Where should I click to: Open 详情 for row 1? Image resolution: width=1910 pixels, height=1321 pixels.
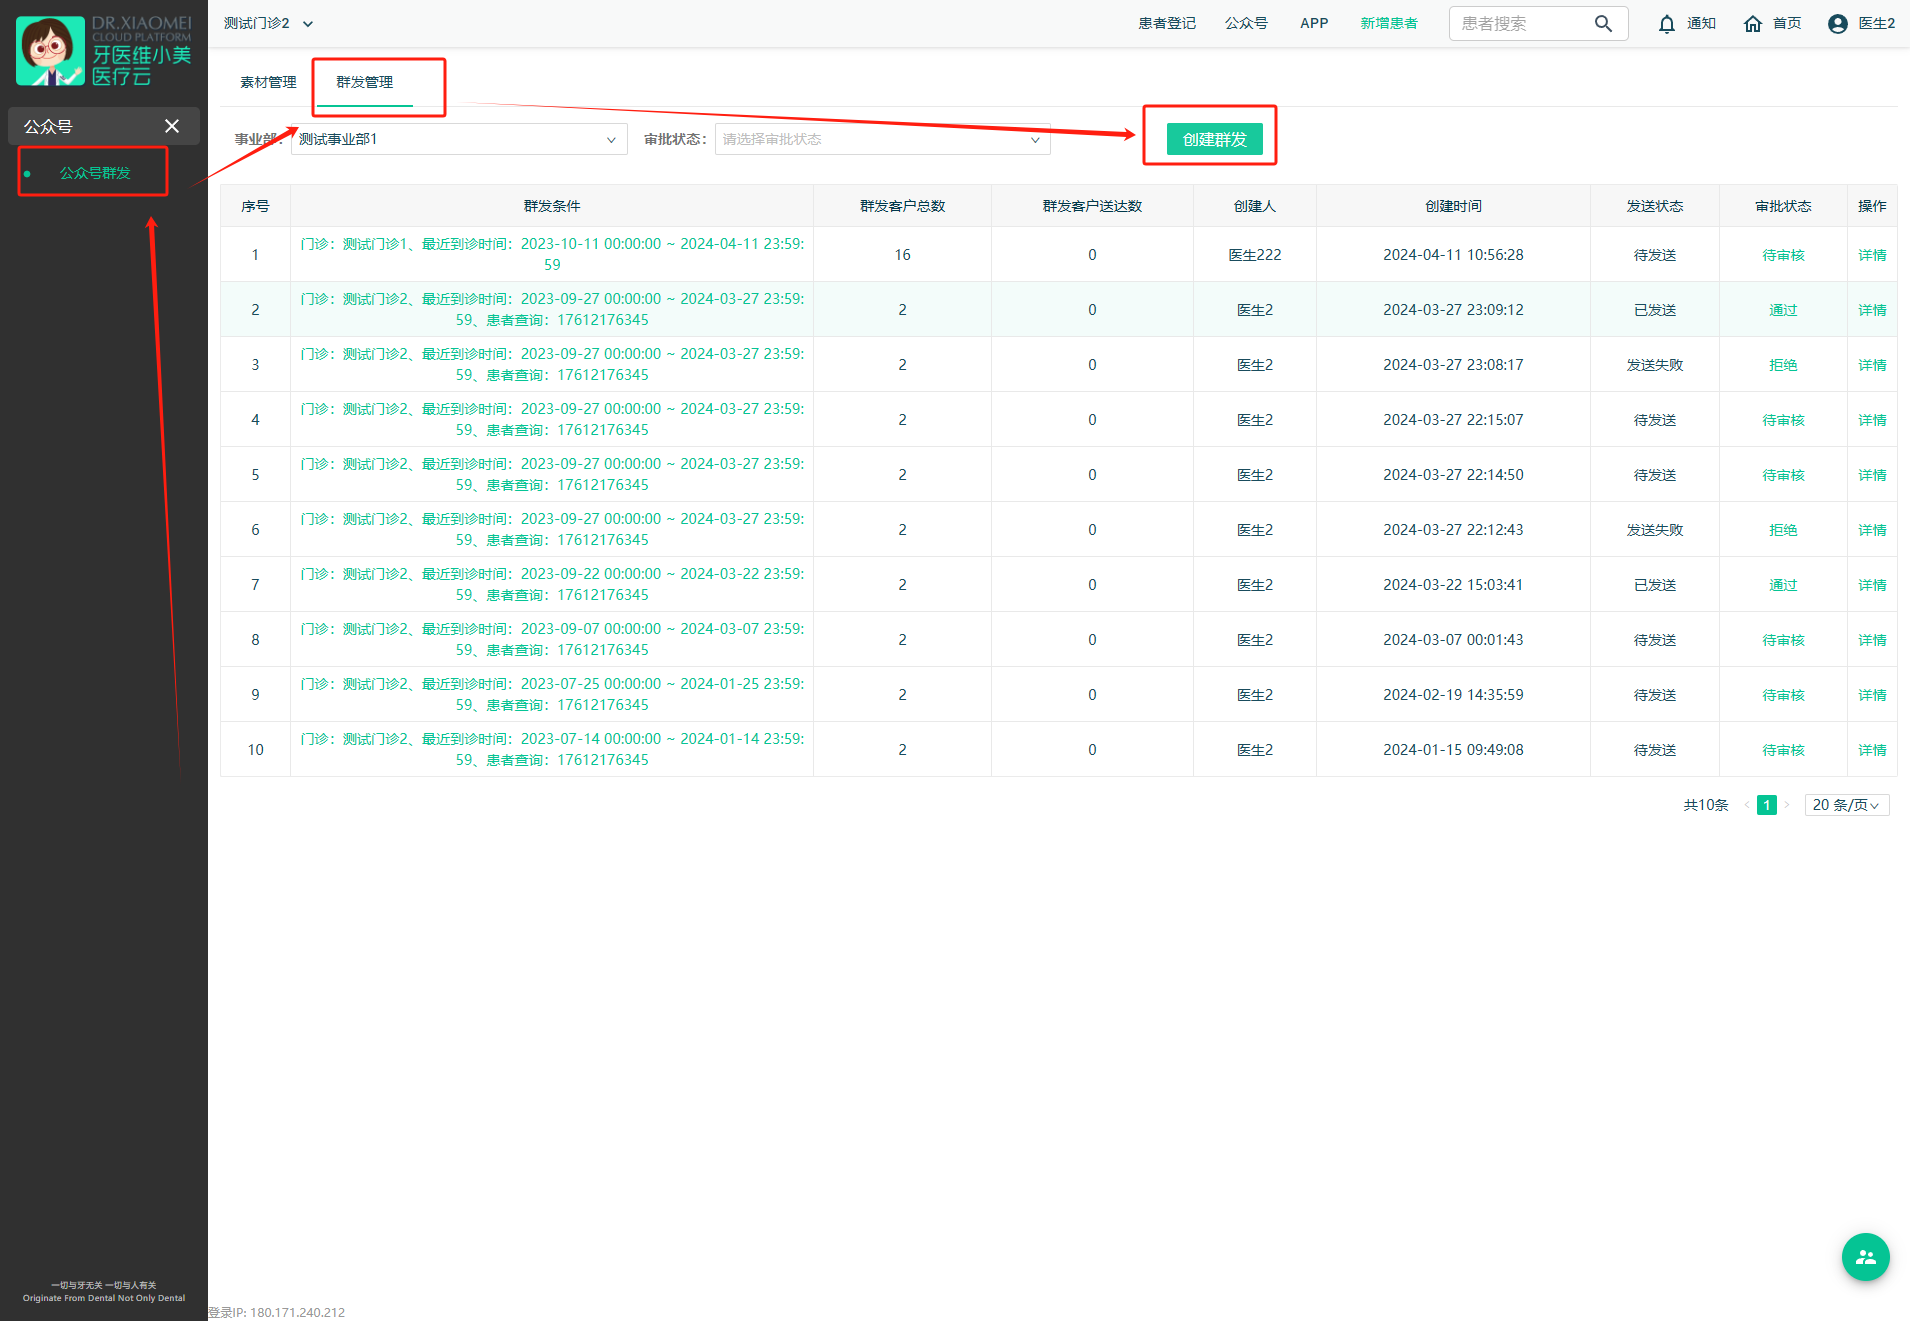[1872, 255]
